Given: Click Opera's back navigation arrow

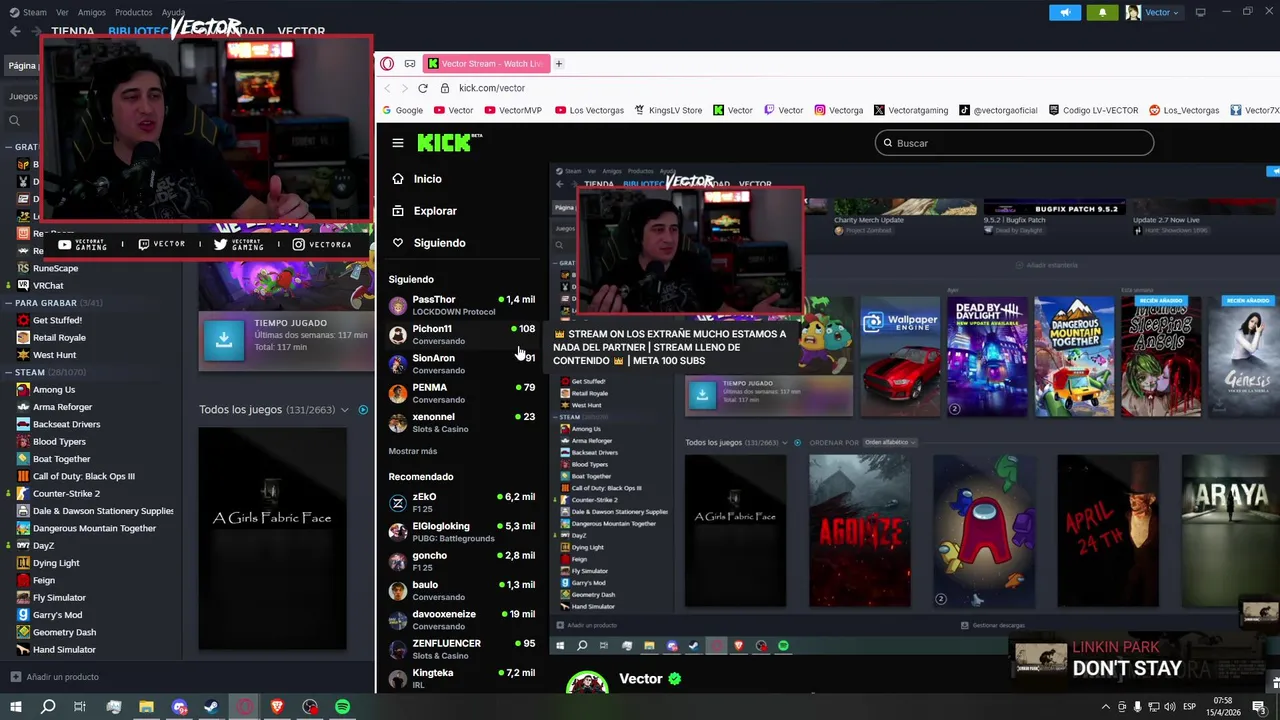Looking at the screenshot, I should tap(388, 88).
